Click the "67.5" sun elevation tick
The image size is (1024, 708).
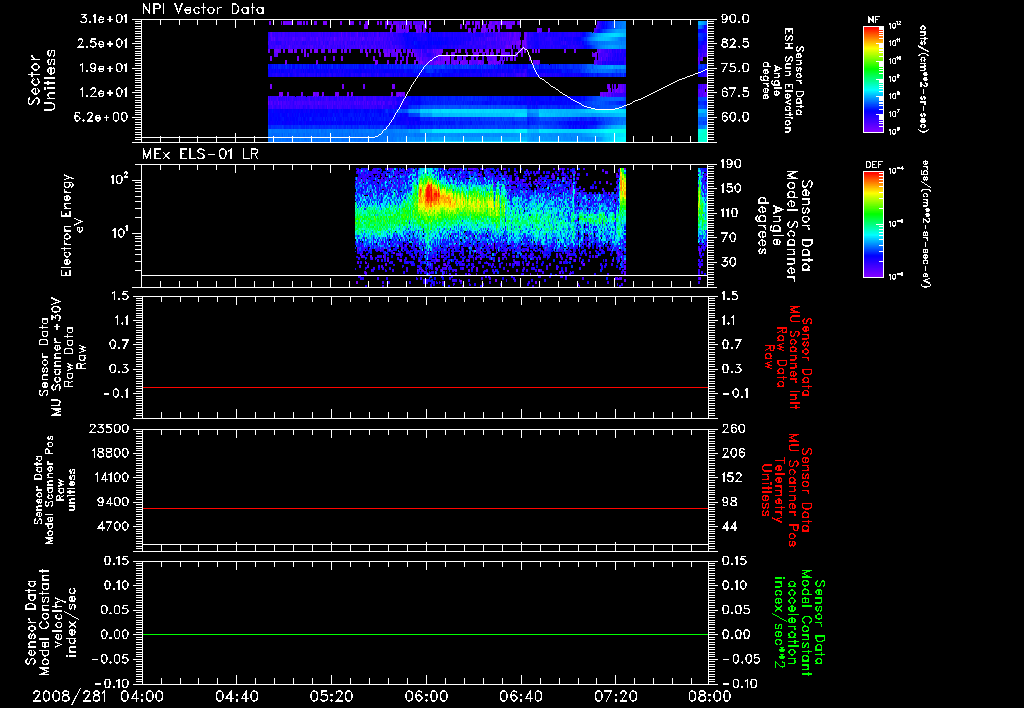(735, 93)
